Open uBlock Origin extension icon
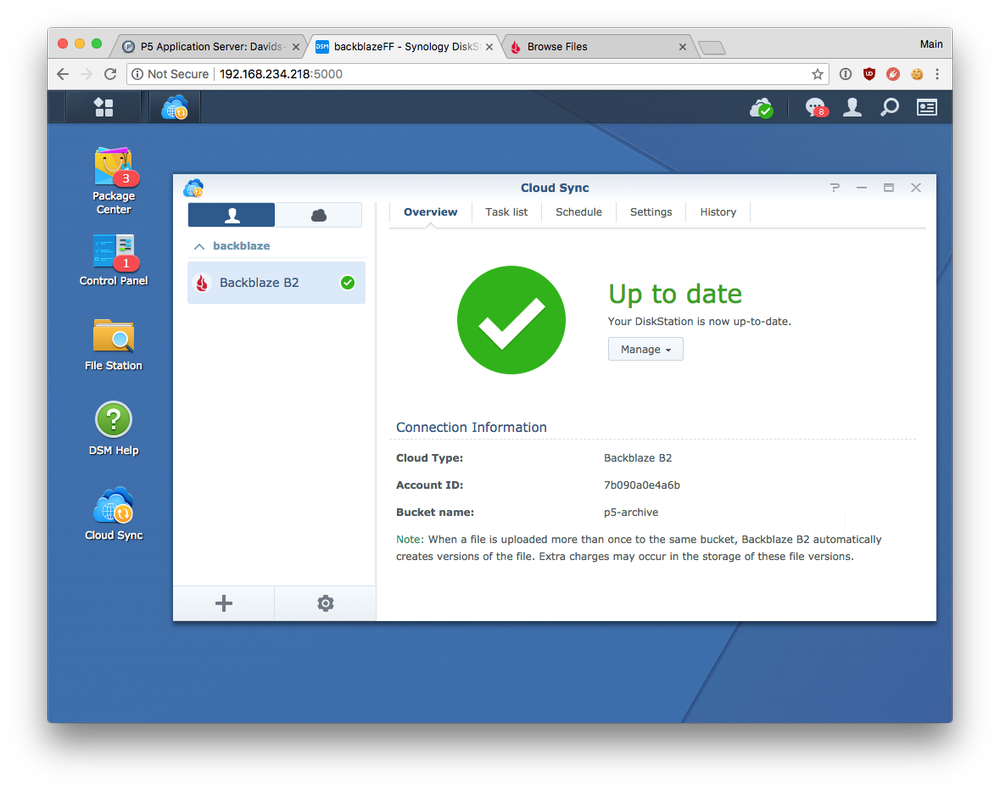Image resolution: width=1000 pixels, height=791 pixels. click(x=869, y=74)
